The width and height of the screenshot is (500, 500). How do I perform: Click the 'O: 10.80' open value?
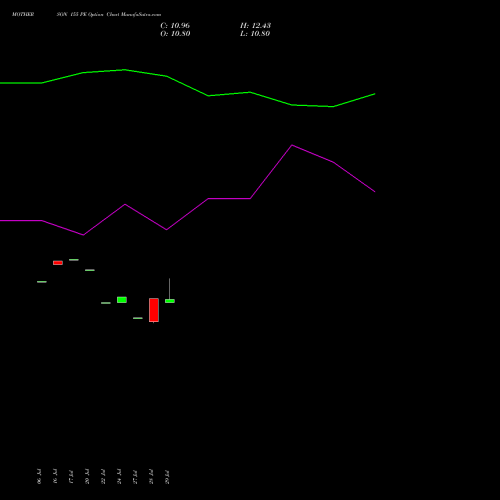[175, 34]
